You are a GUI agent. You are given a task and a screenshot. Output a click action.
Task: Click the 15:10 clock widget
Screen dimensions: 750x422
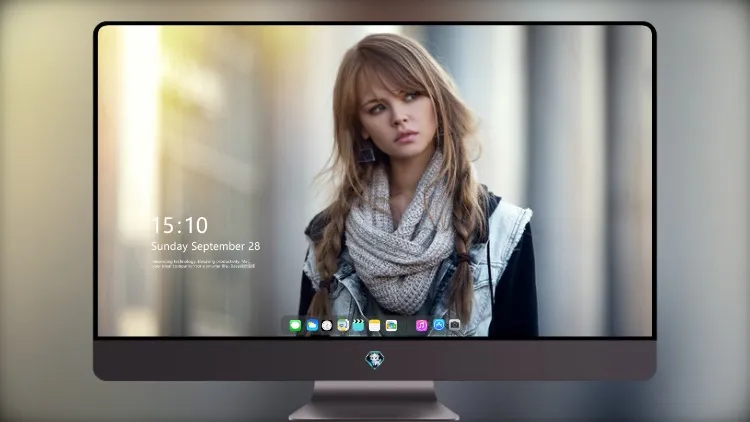180,225
